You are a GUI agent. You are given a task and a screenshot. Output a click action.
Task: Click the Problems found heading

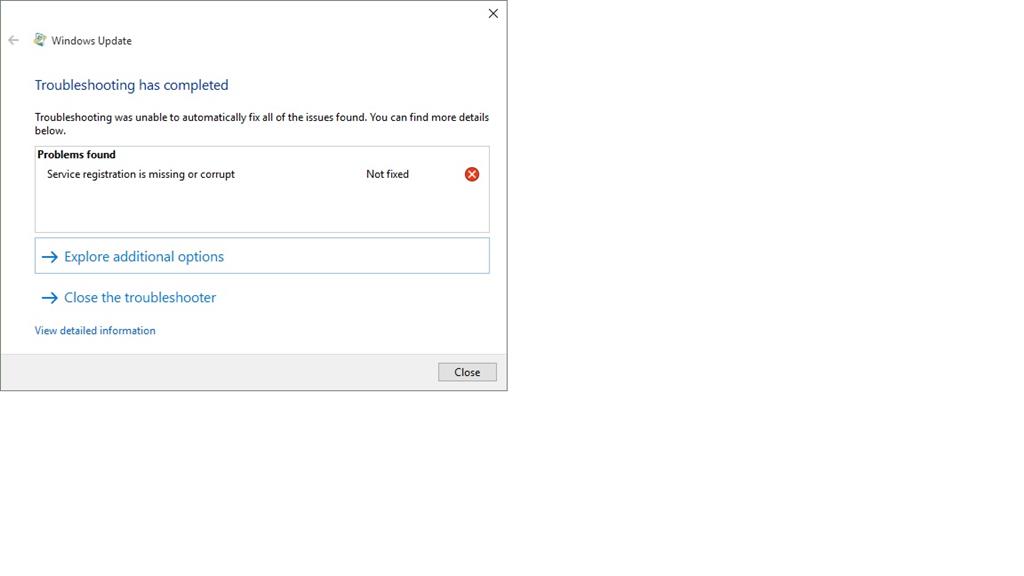pyautogui.click(x=76, y=154)
